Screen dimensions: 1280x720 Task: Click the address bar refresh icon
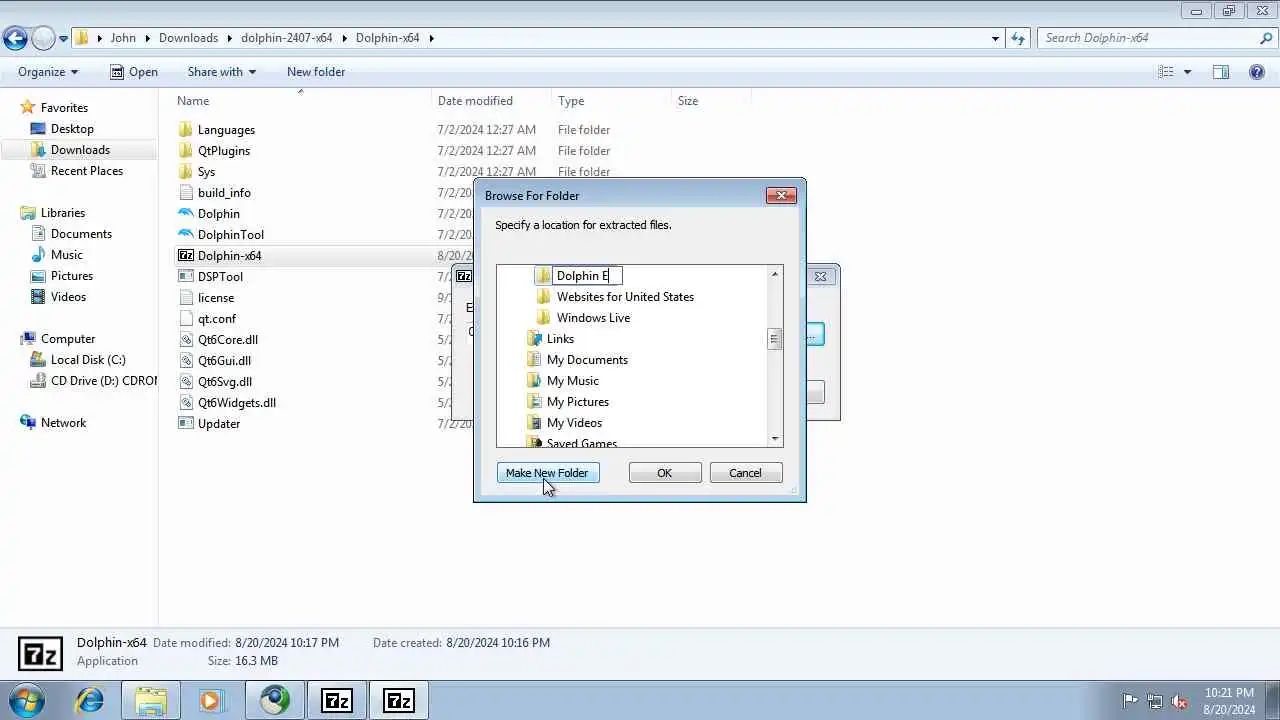[x=1018, y=38]
